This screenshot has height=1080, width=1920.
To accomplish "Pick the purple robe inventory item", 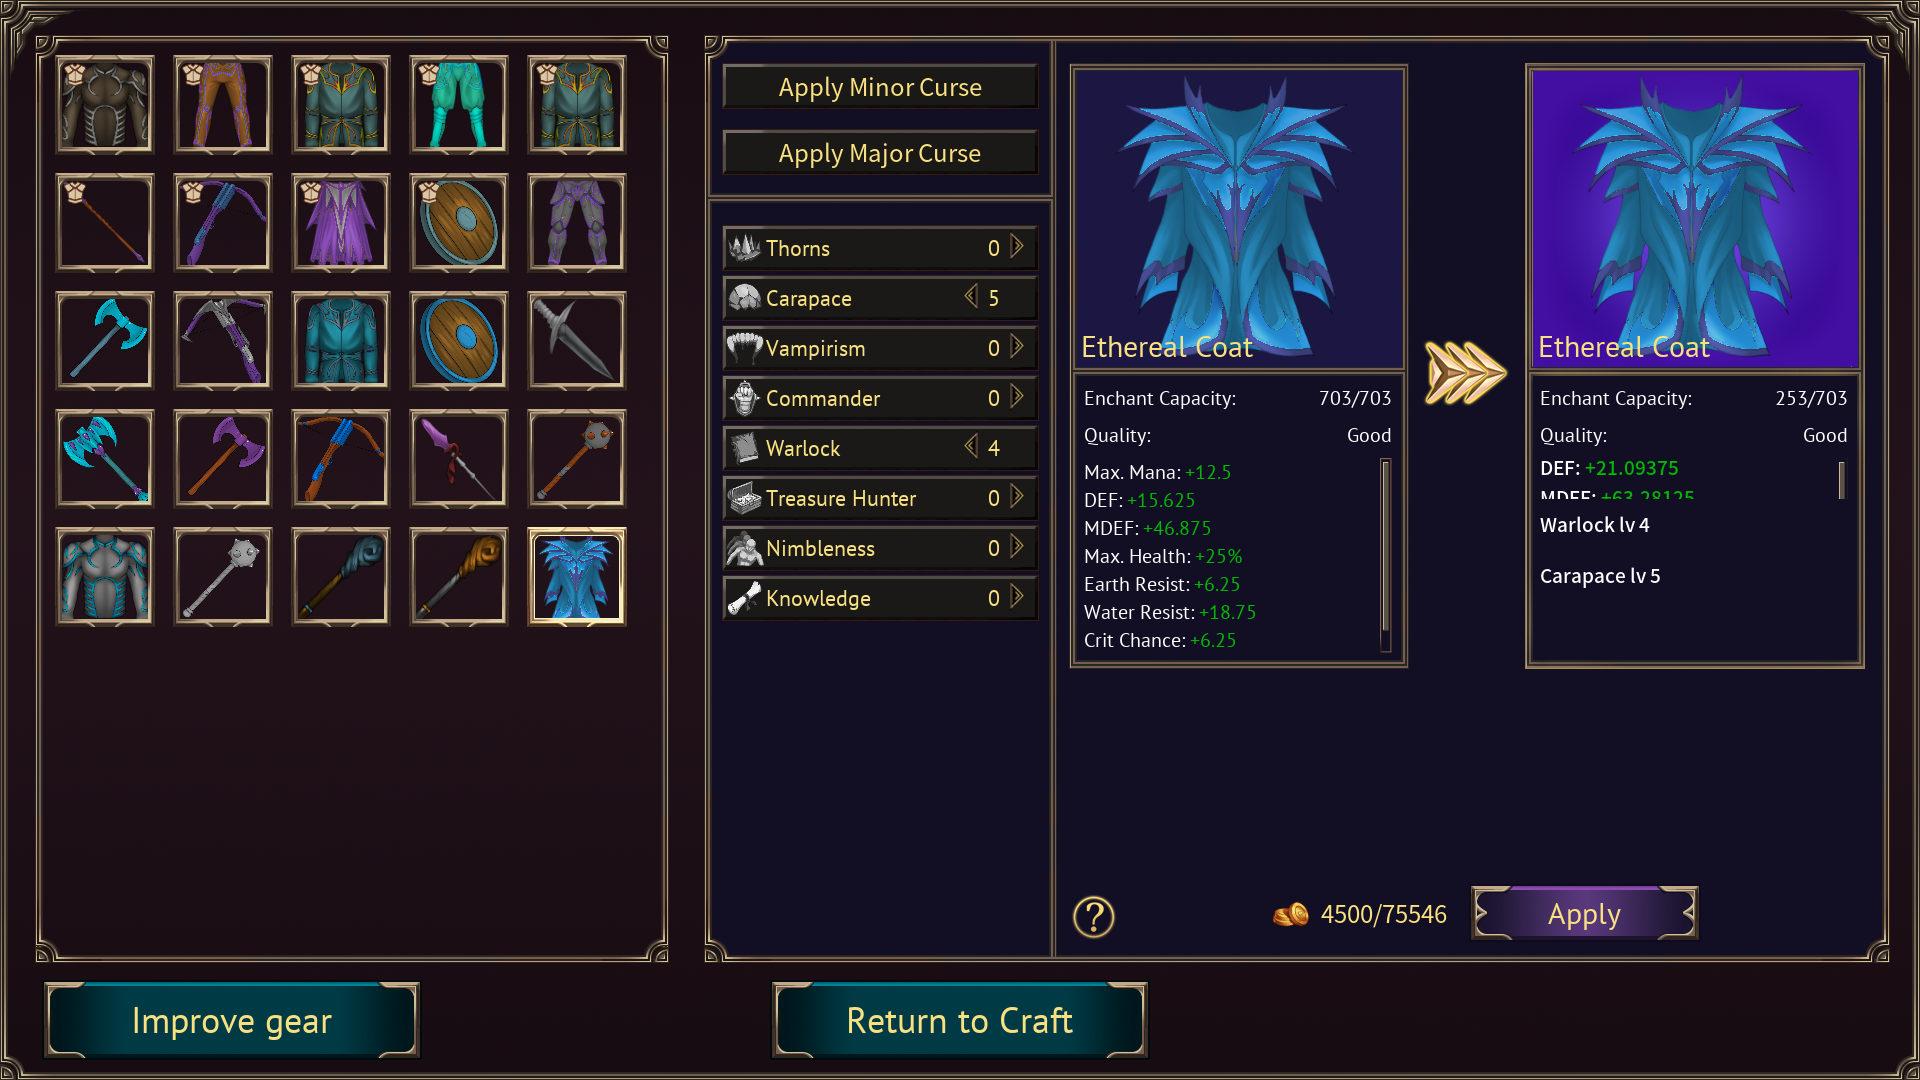I will click(x=341, y=223).
